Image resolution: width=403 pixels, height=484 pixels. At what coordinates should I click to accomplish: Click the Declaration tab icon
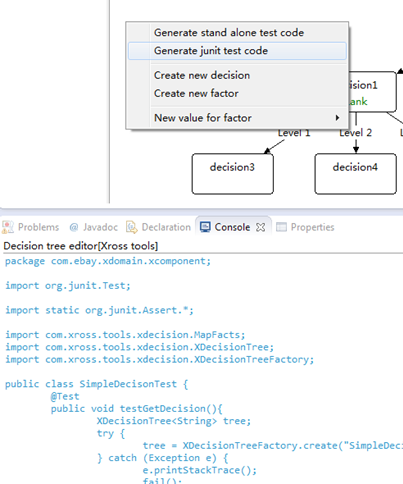point(132,227)
